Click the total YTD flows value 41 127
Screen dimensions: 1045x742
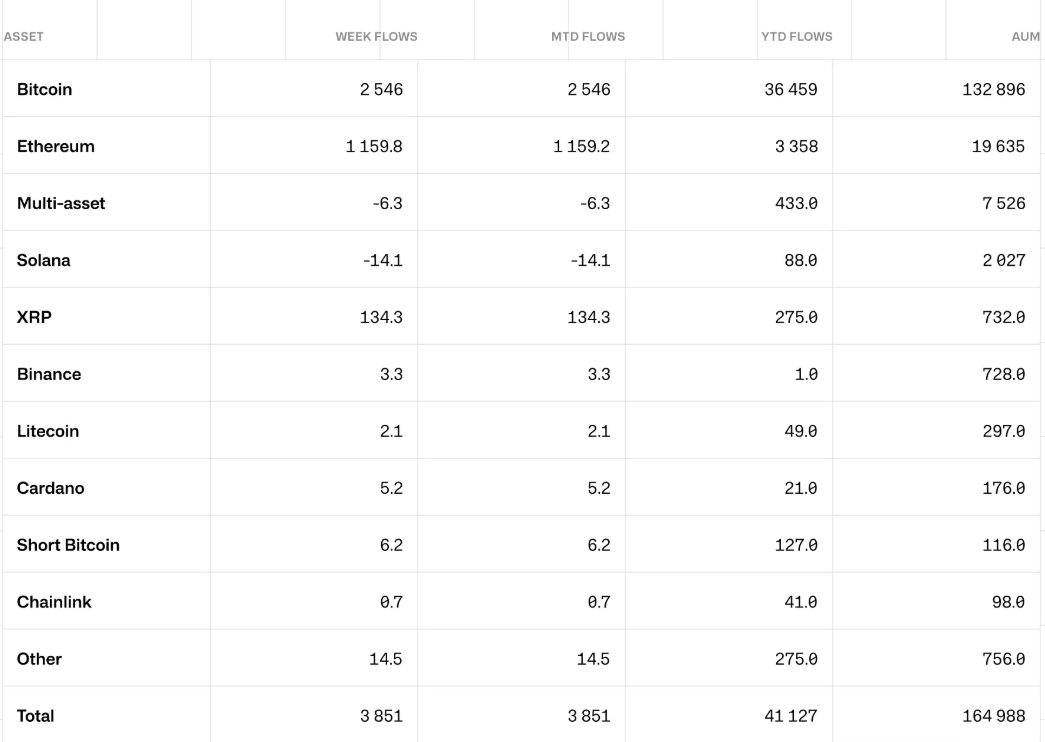[x=790, y=716]
